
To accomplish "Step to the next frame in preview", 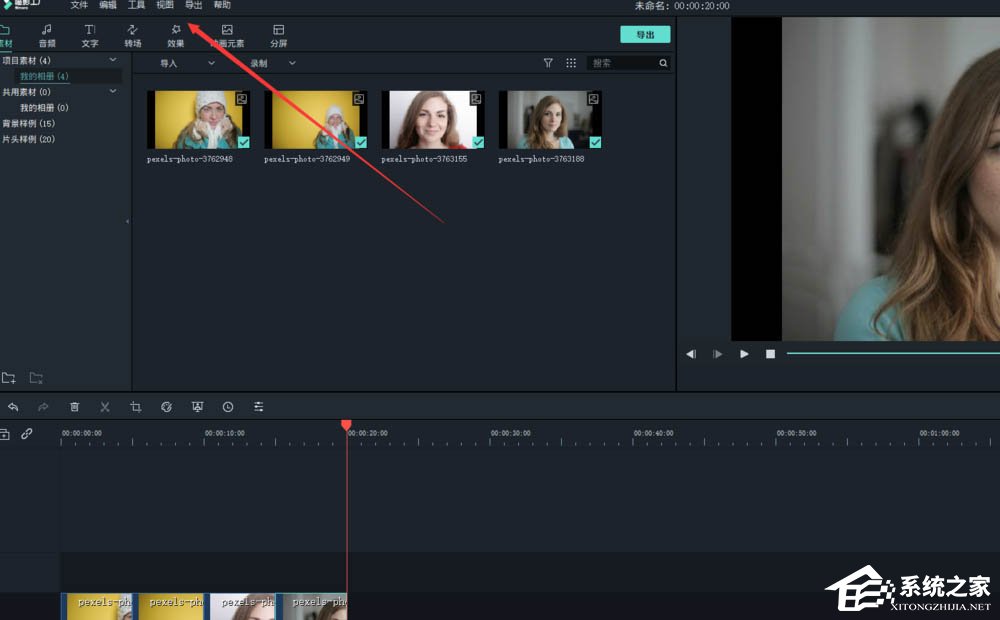I will (717, 354).
